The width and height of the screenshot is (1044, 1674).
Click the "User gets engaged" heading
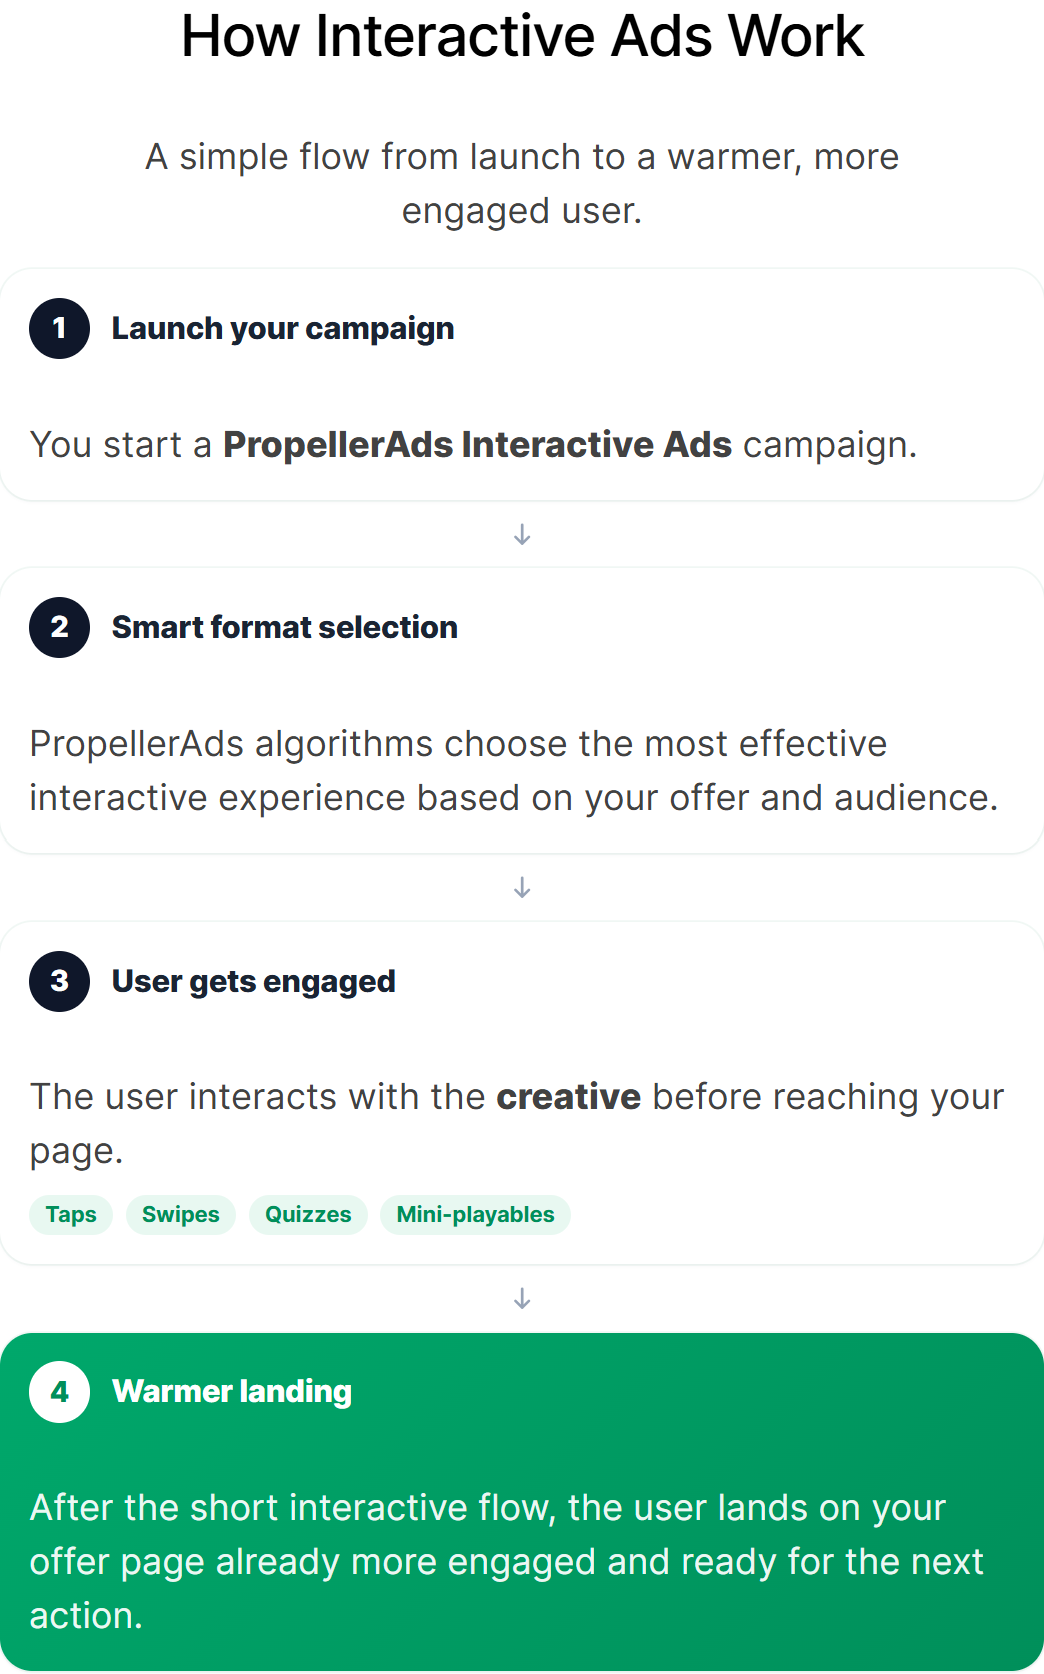(x=254, y=982)
